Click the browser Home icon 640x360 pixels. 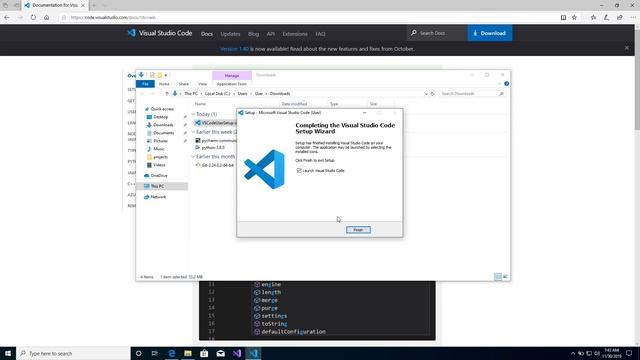(47, 18)
